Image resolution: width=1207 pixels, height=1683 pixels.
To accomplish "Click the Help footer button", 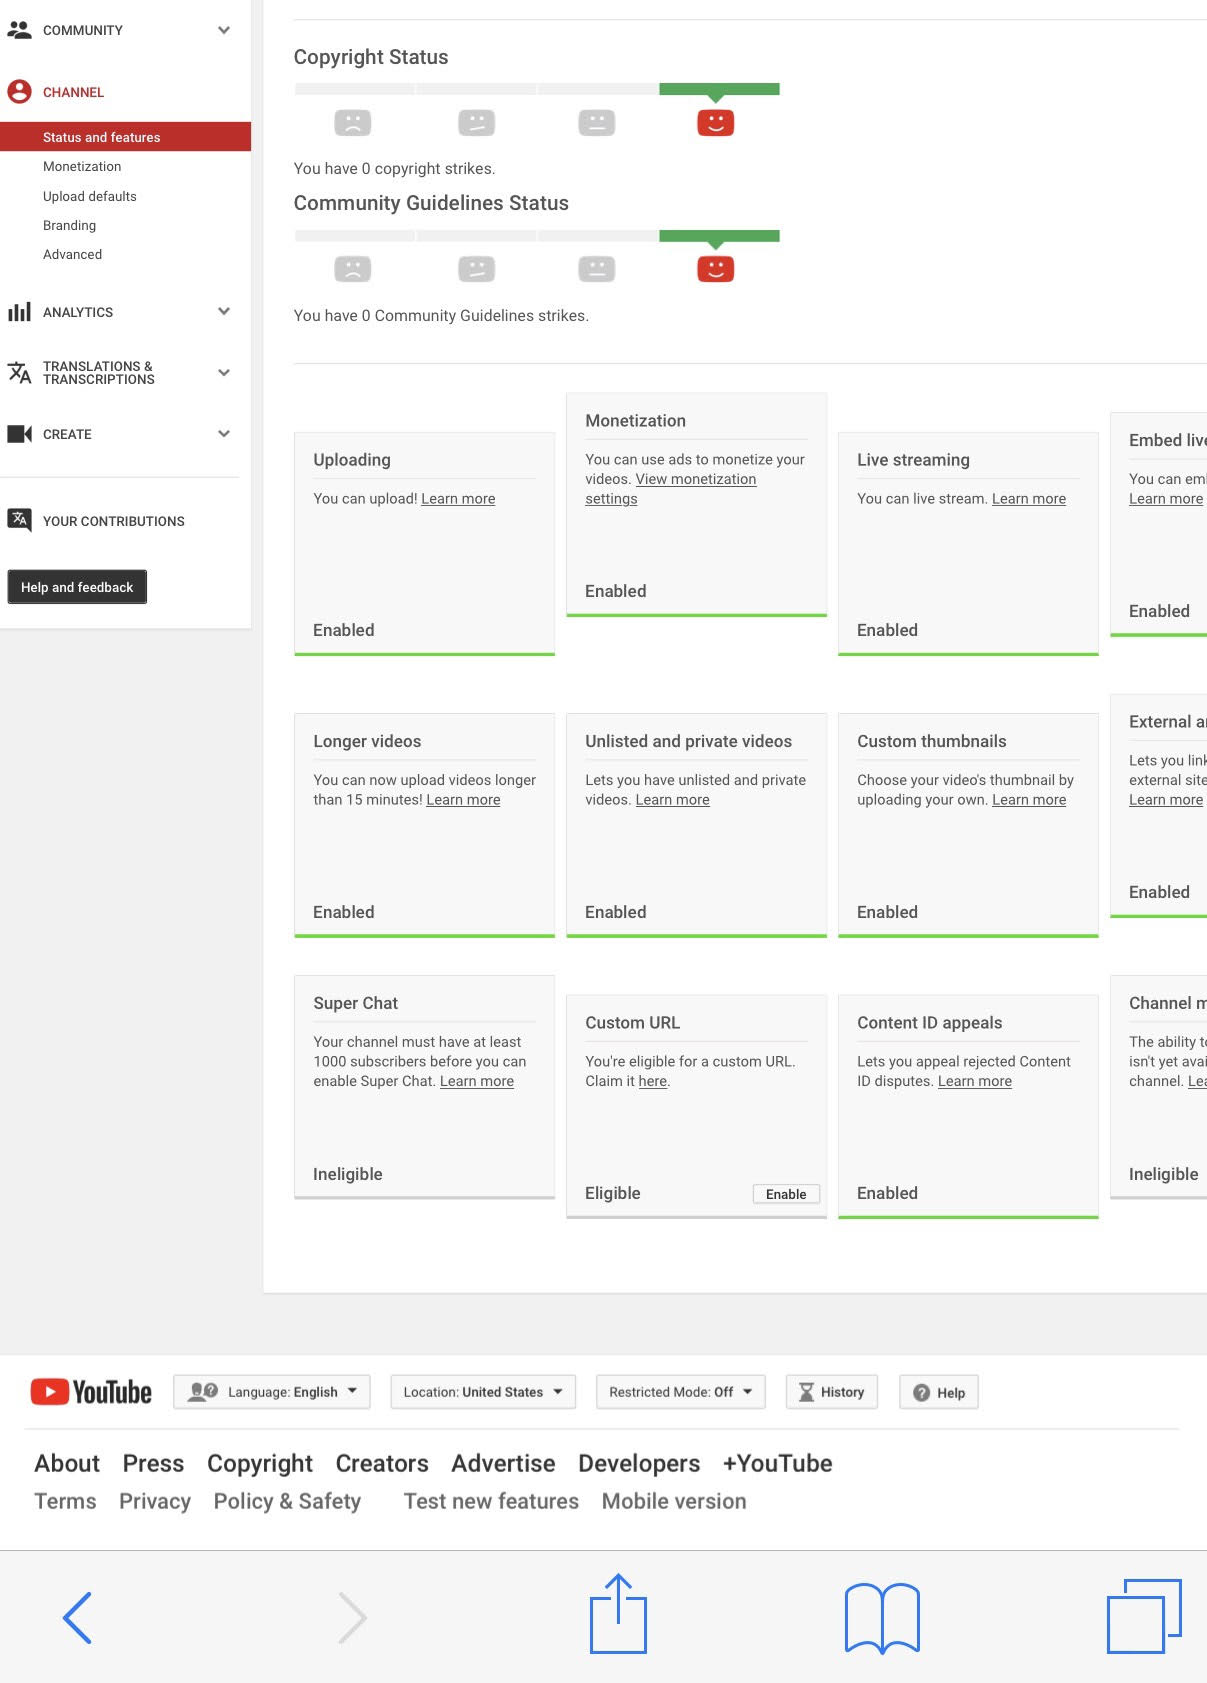I will pos(939,1392).
